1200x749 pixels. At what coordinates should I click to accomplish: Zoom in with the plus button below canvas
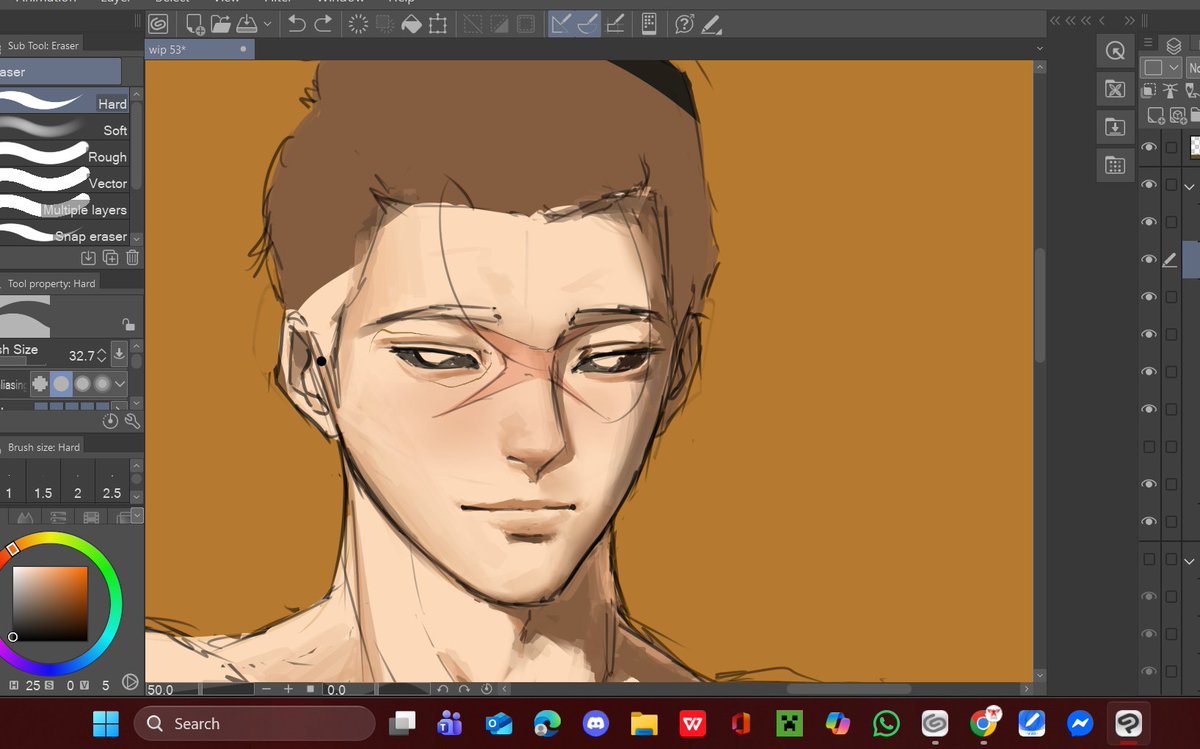point(288,689)
